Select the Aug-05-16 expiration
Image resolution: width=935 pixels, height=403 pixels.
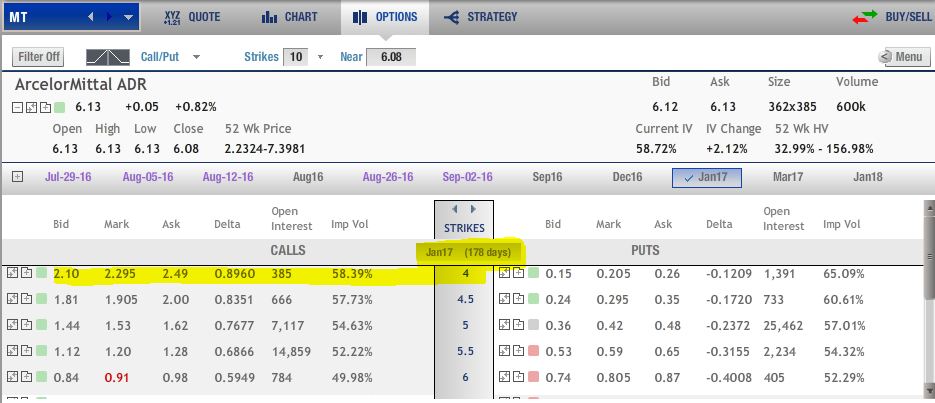pos(148,177)
